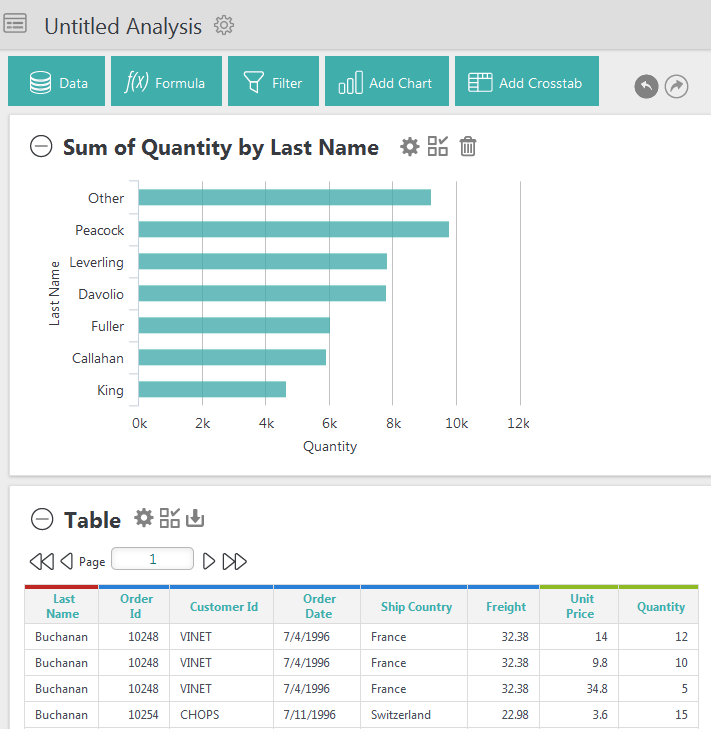Image resolution: width=711 pixels, height=753 pixels.
Task: Click the Filter button
Action: coord(274,81)
